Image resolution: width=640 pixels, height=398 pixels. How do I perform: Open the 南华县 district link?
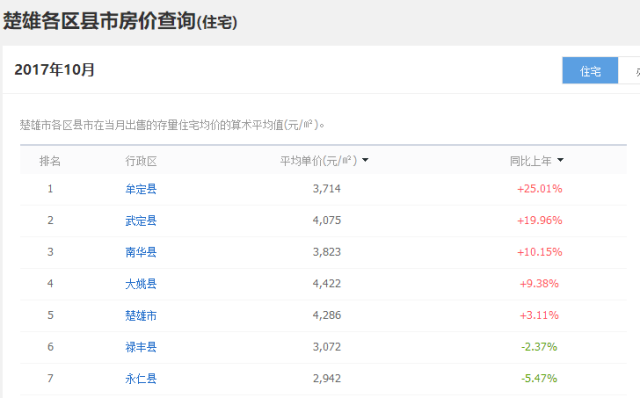141,252
